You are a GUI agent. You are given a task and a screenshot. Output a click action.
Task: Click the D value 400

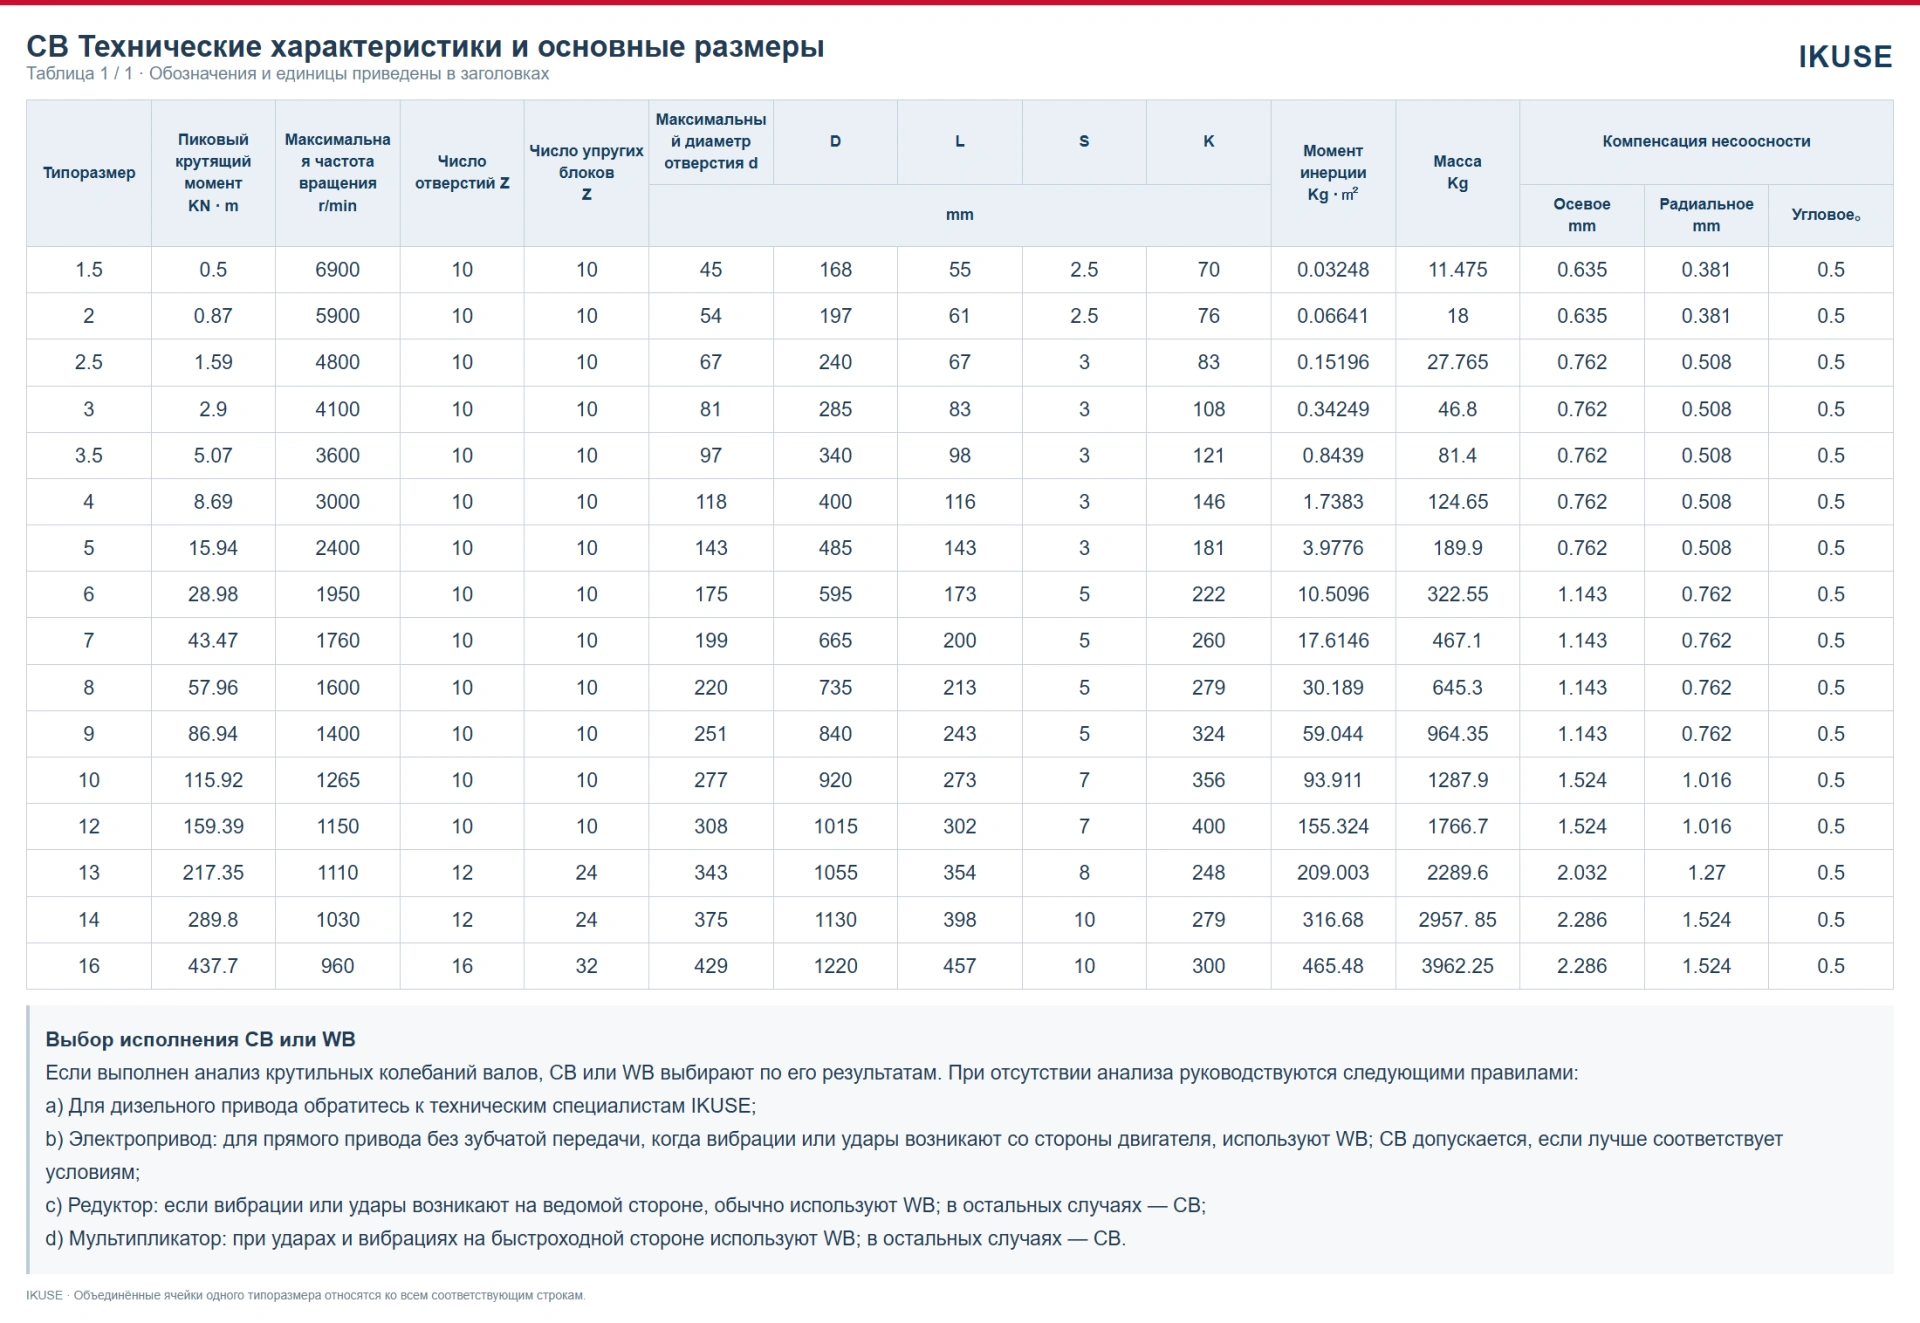[x=835, y=502]
